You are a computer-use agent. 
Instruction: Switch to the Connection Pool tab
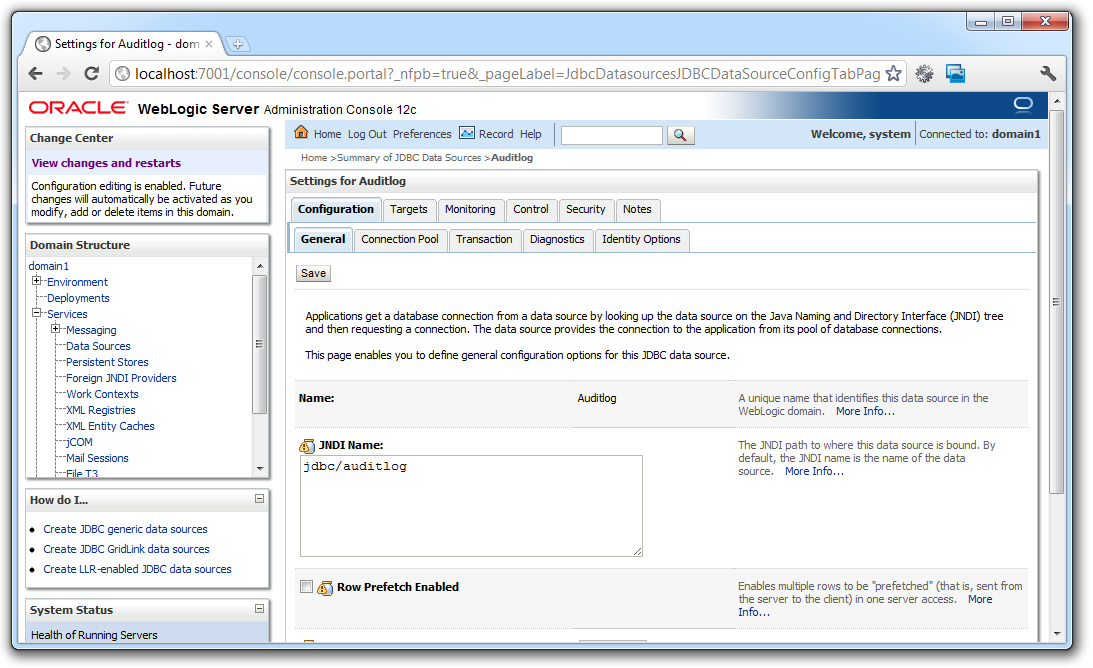coord(400,239)
